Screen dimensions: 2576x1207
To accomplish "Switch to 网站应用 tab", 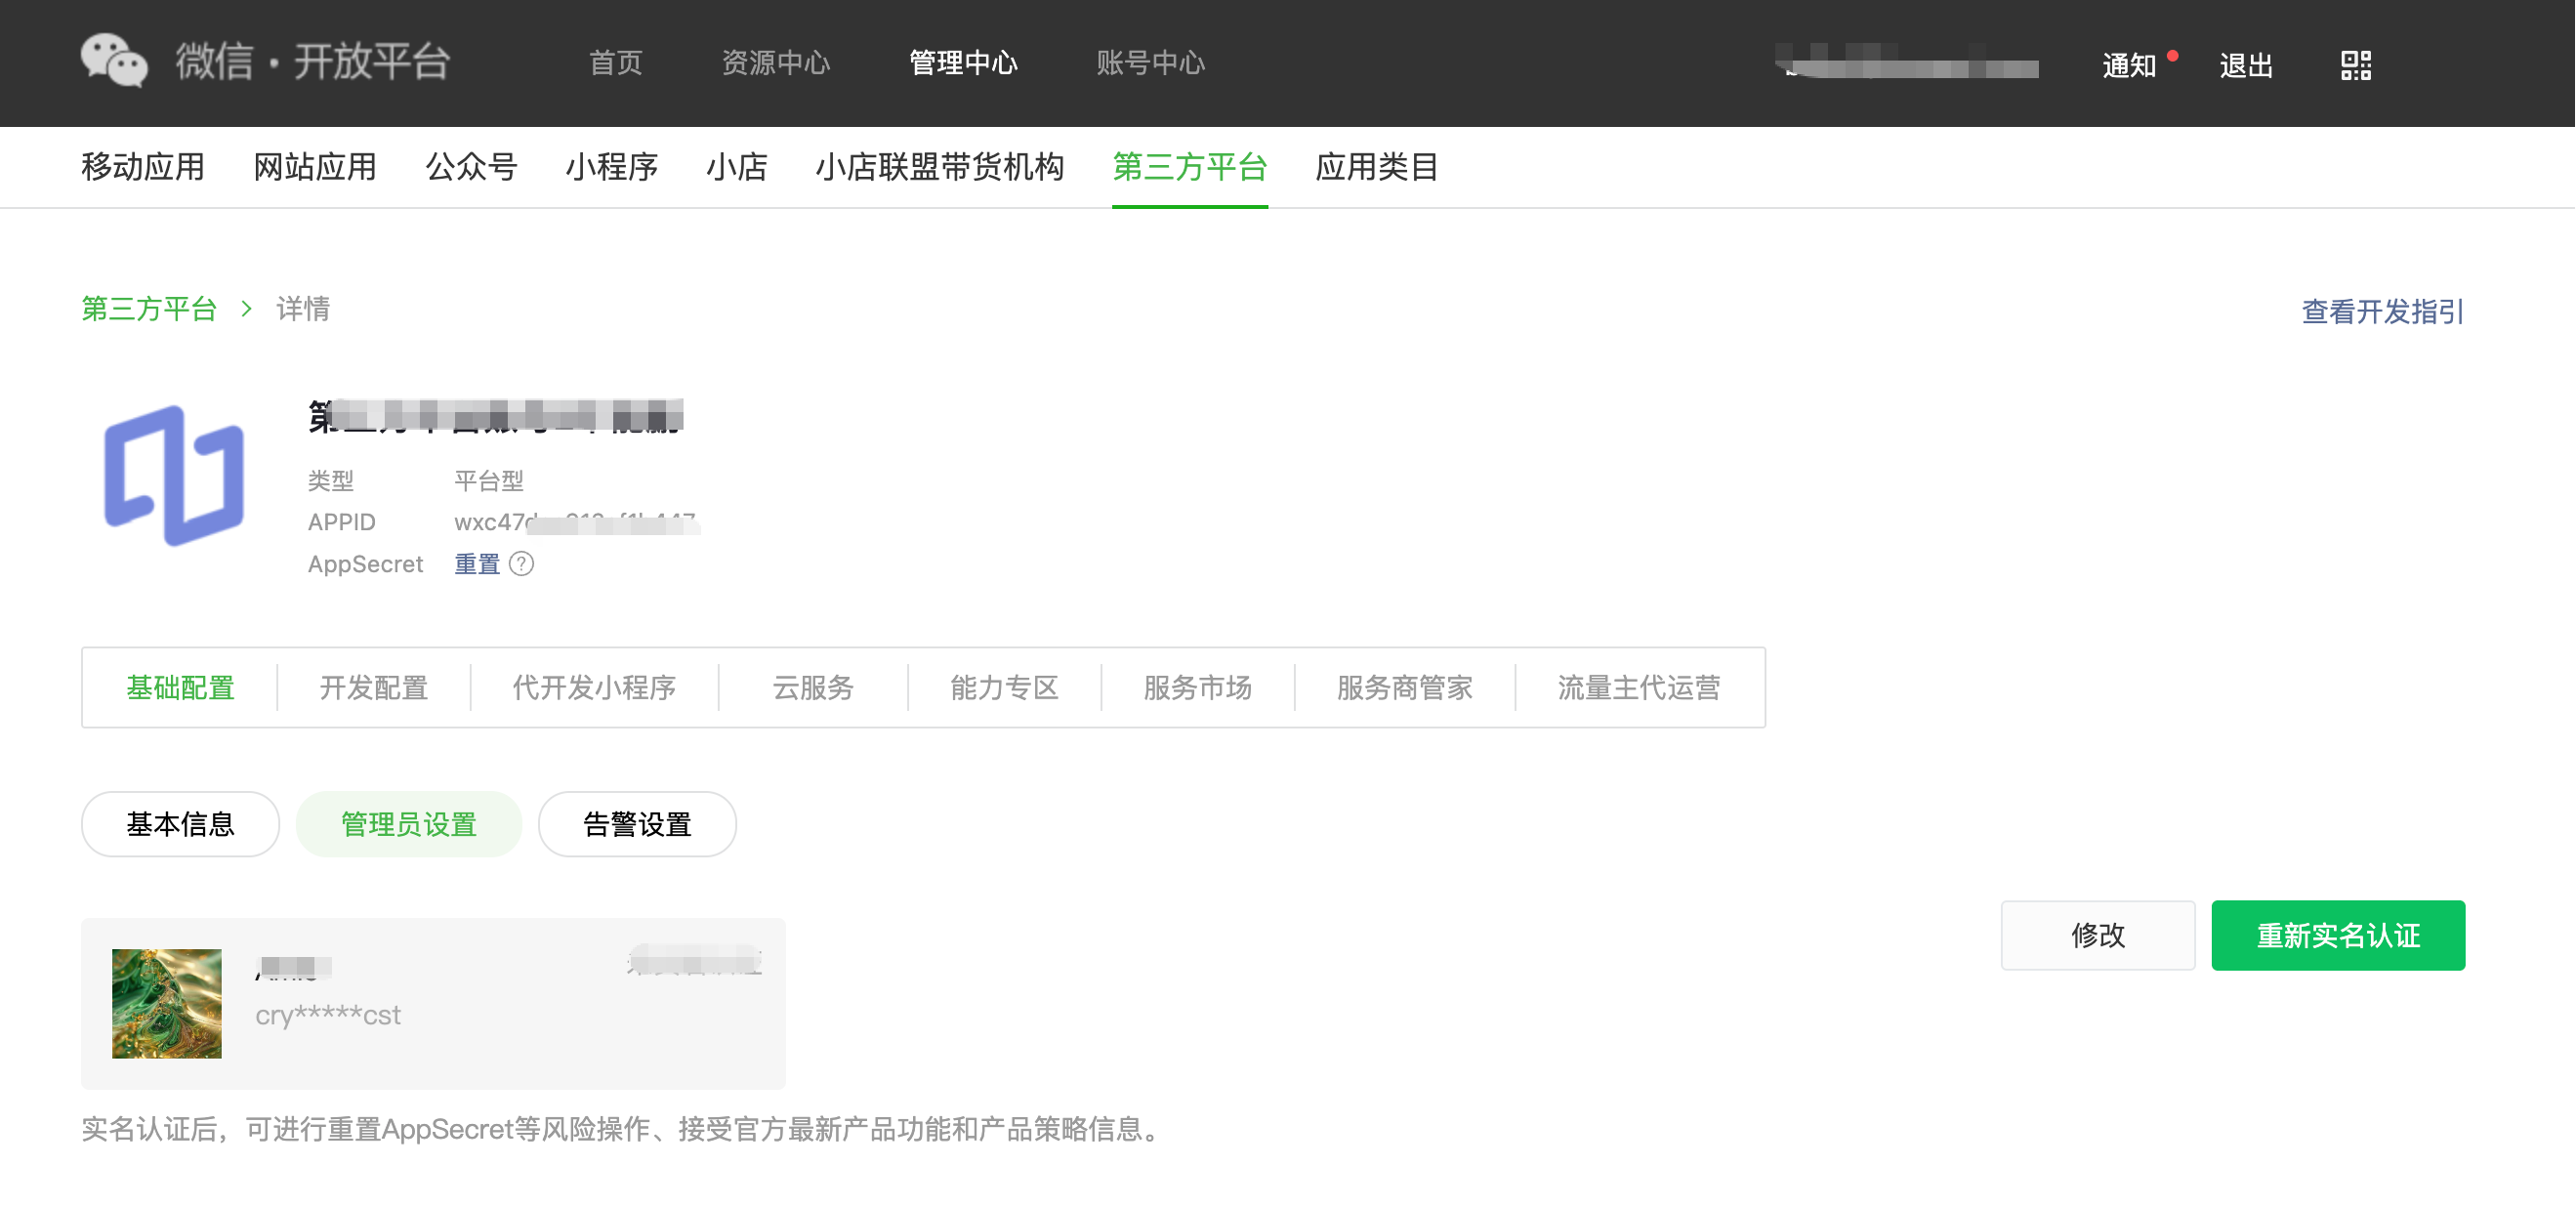I will [315, 166].
